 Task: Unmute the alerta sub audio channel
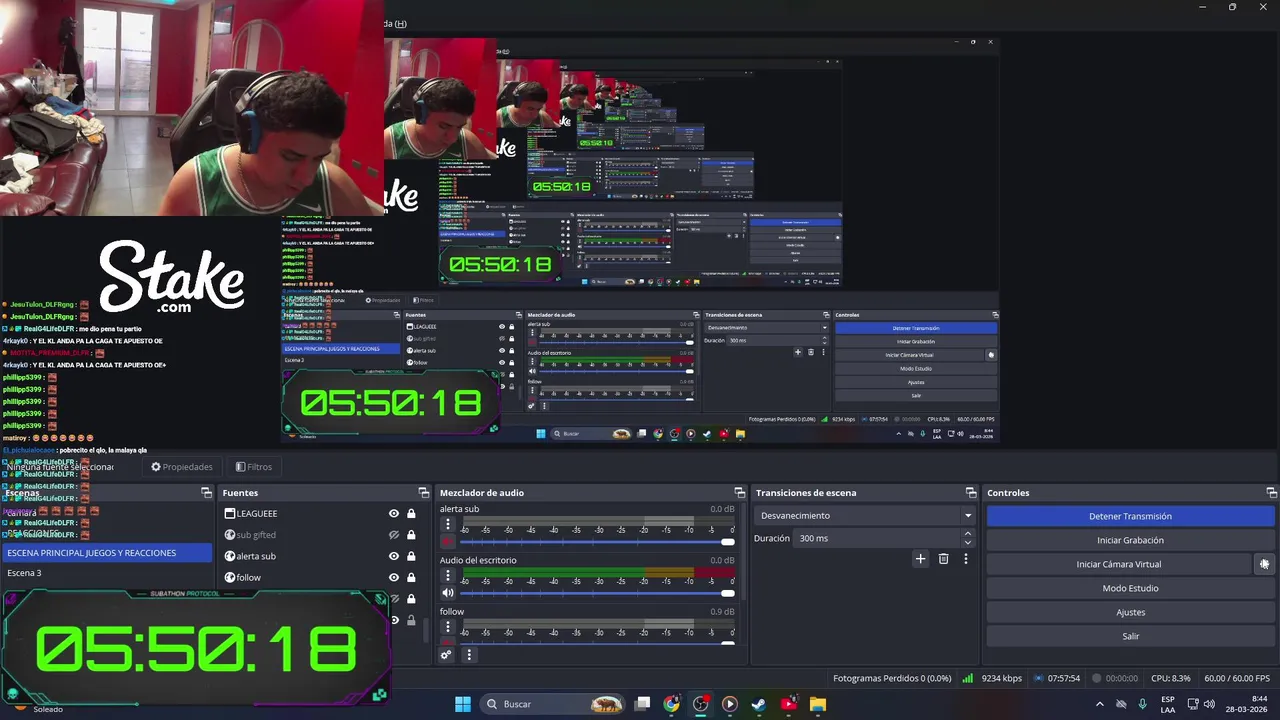[448, 541]
